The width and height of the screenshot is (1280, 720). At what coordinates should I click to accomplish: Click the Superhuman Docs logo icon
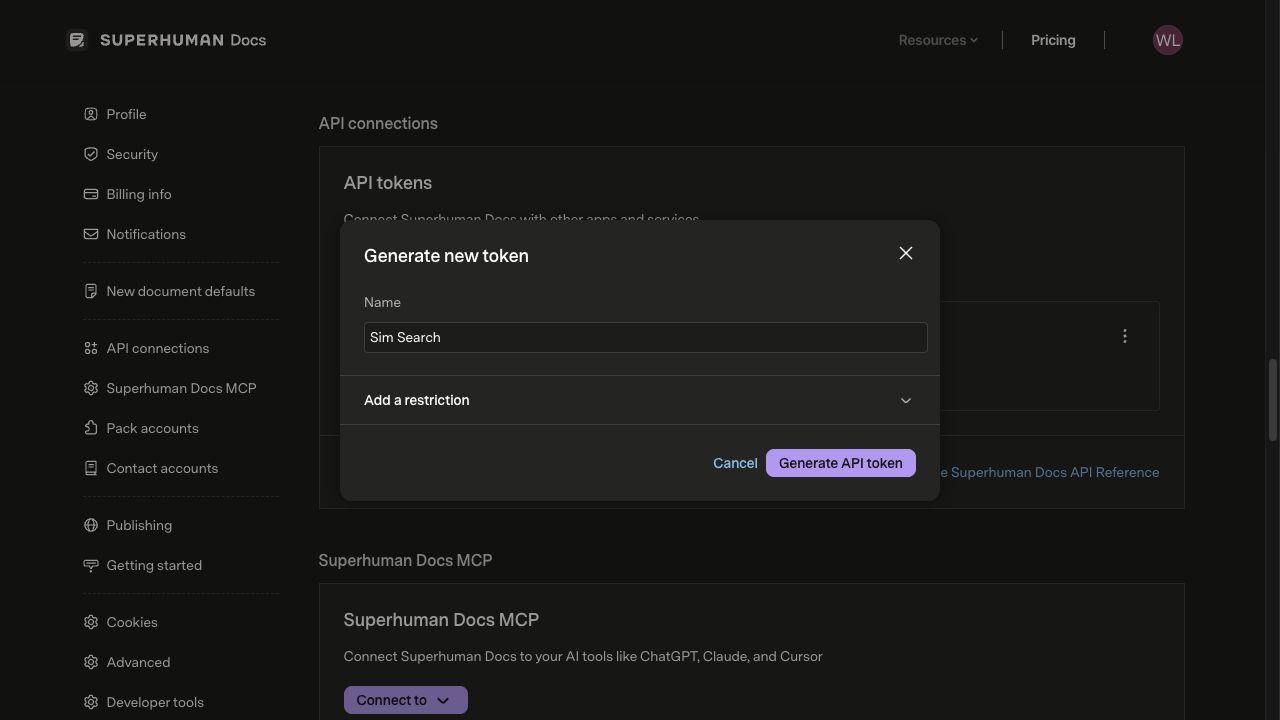point(77,40)
